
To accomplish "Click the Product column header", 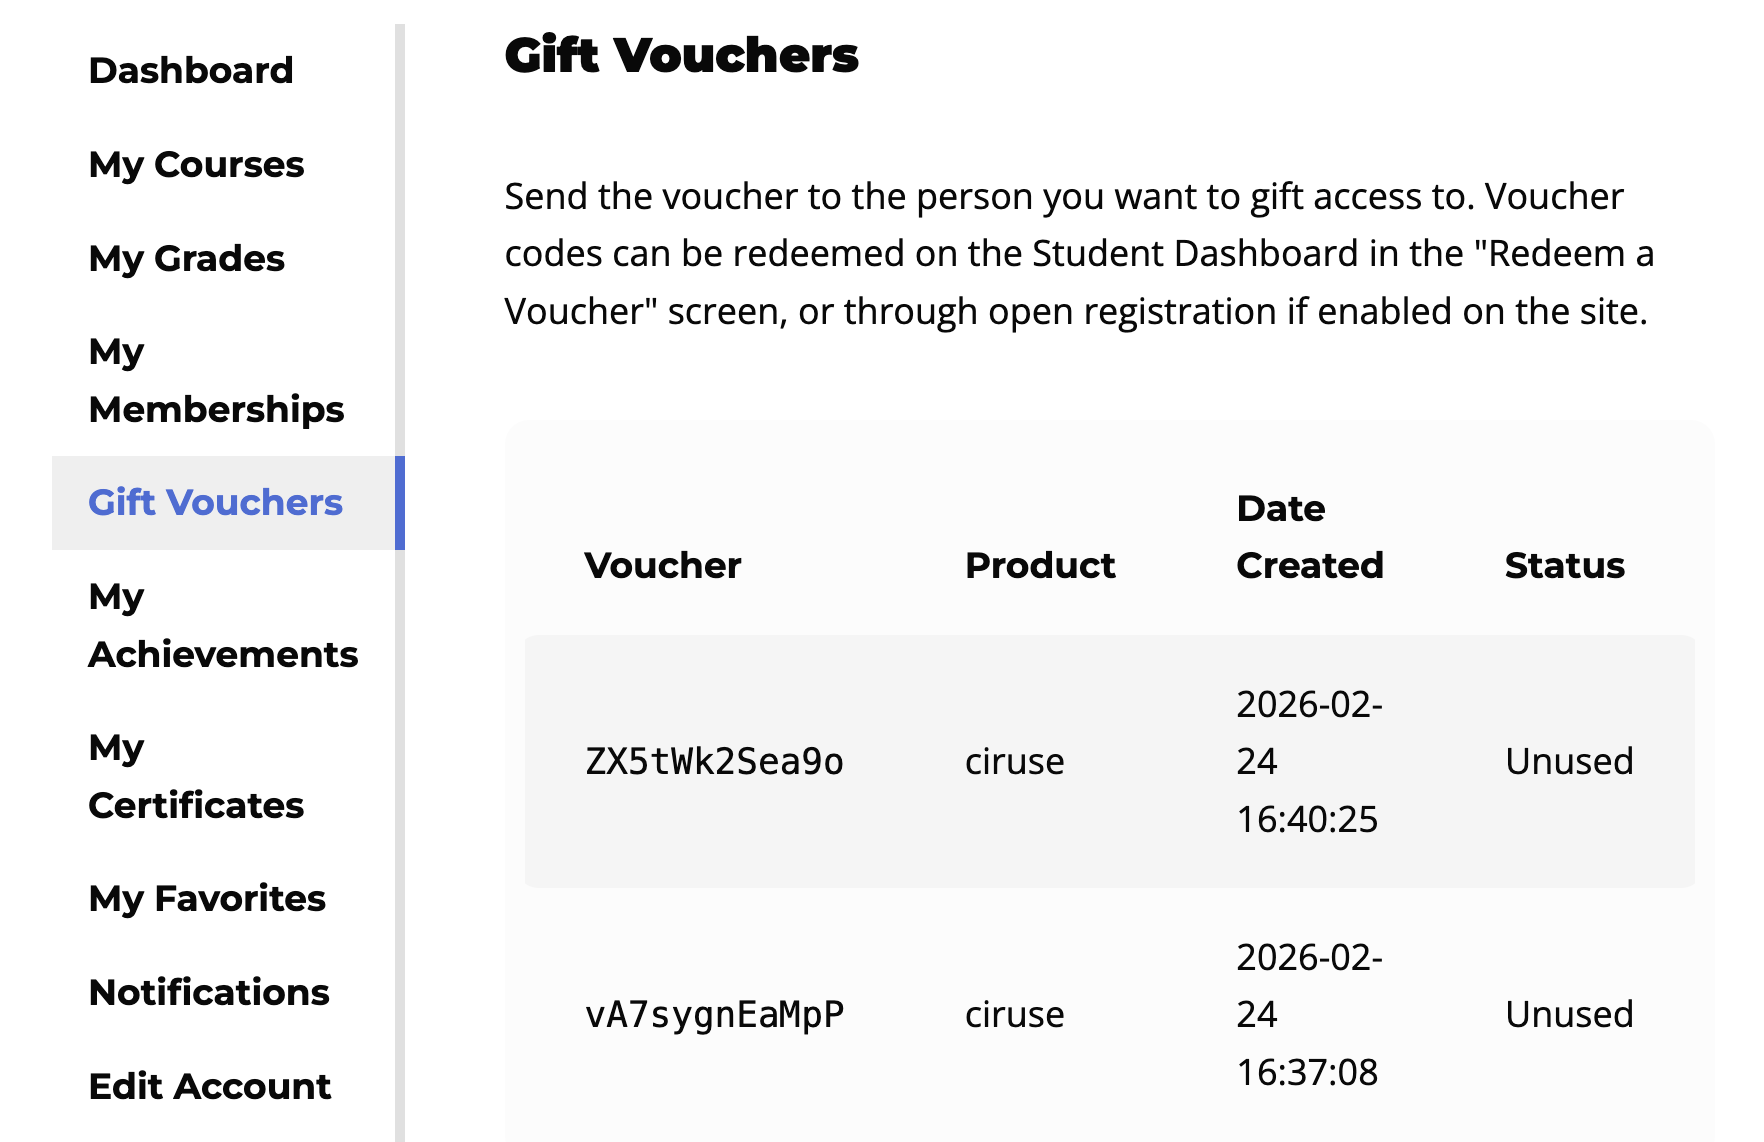I will pyautogui.click(x=1040, y=566).
